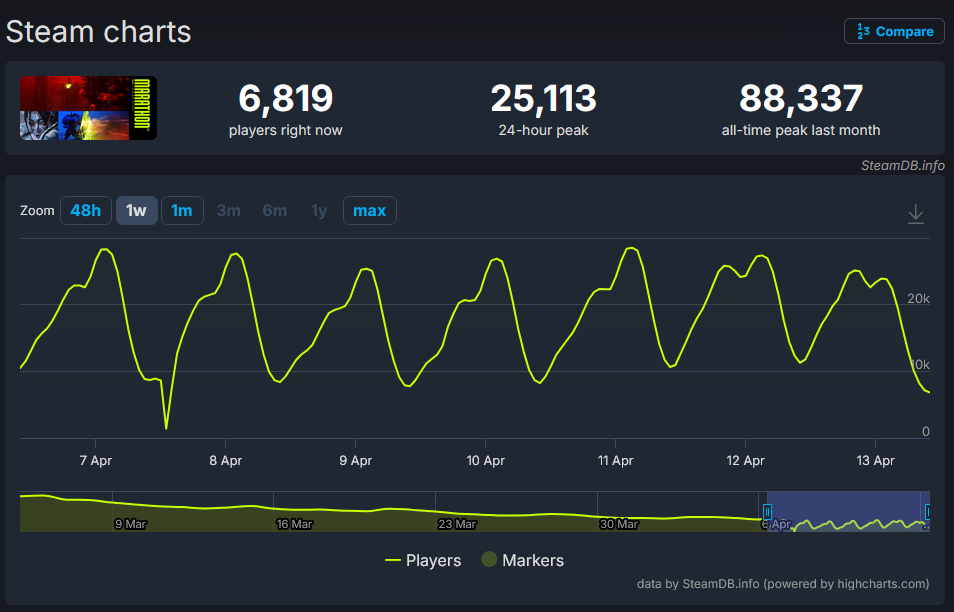The image size is (954, 612).
Task: Click the 11 Apr peak on chart line
Action: tap(632, 248)
